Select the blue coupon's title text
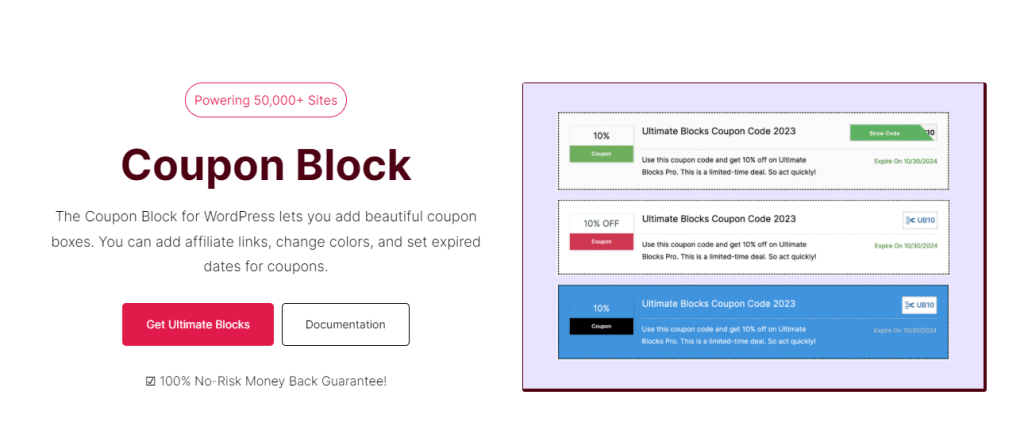Viewport: 1024px width, 441px height. tap(718, 304)
